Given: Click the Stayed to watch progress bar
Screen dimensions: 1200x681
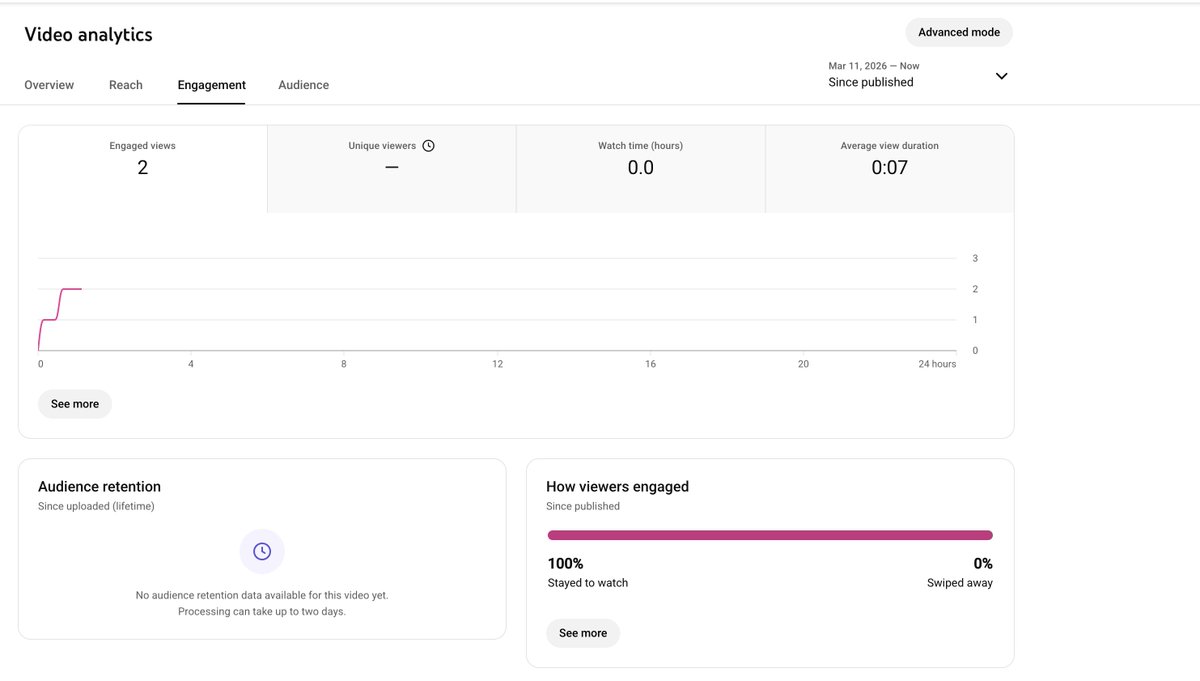Looking at the screenshot, I should tap(770, 535).
